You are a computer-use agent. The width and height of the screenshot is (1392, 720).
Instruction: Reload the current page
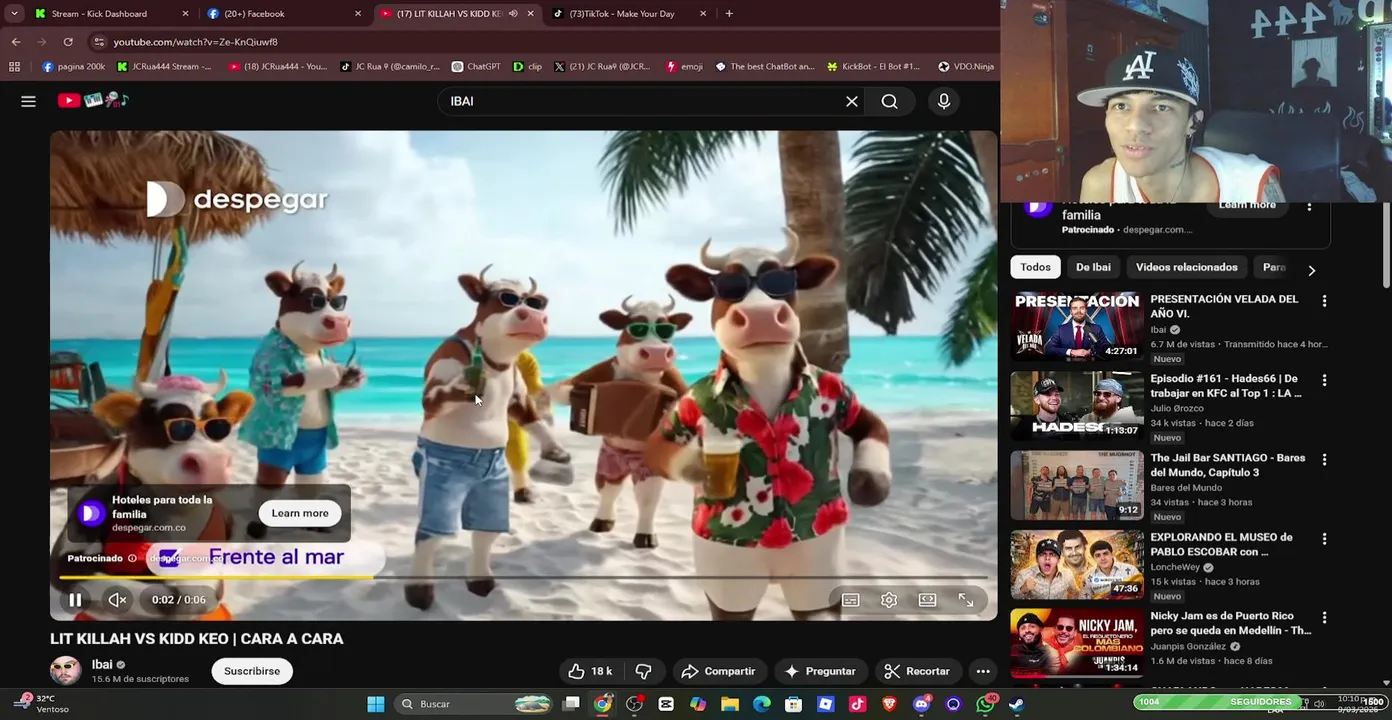(x=68, y=42)
